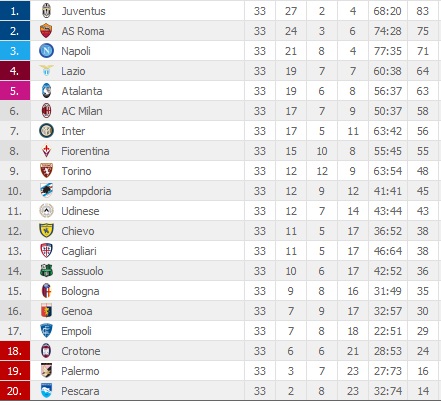Viewport: 441px width, 406px height.
Task: Click the Fiorentina lily crest
Action: (x=46, y=151)
